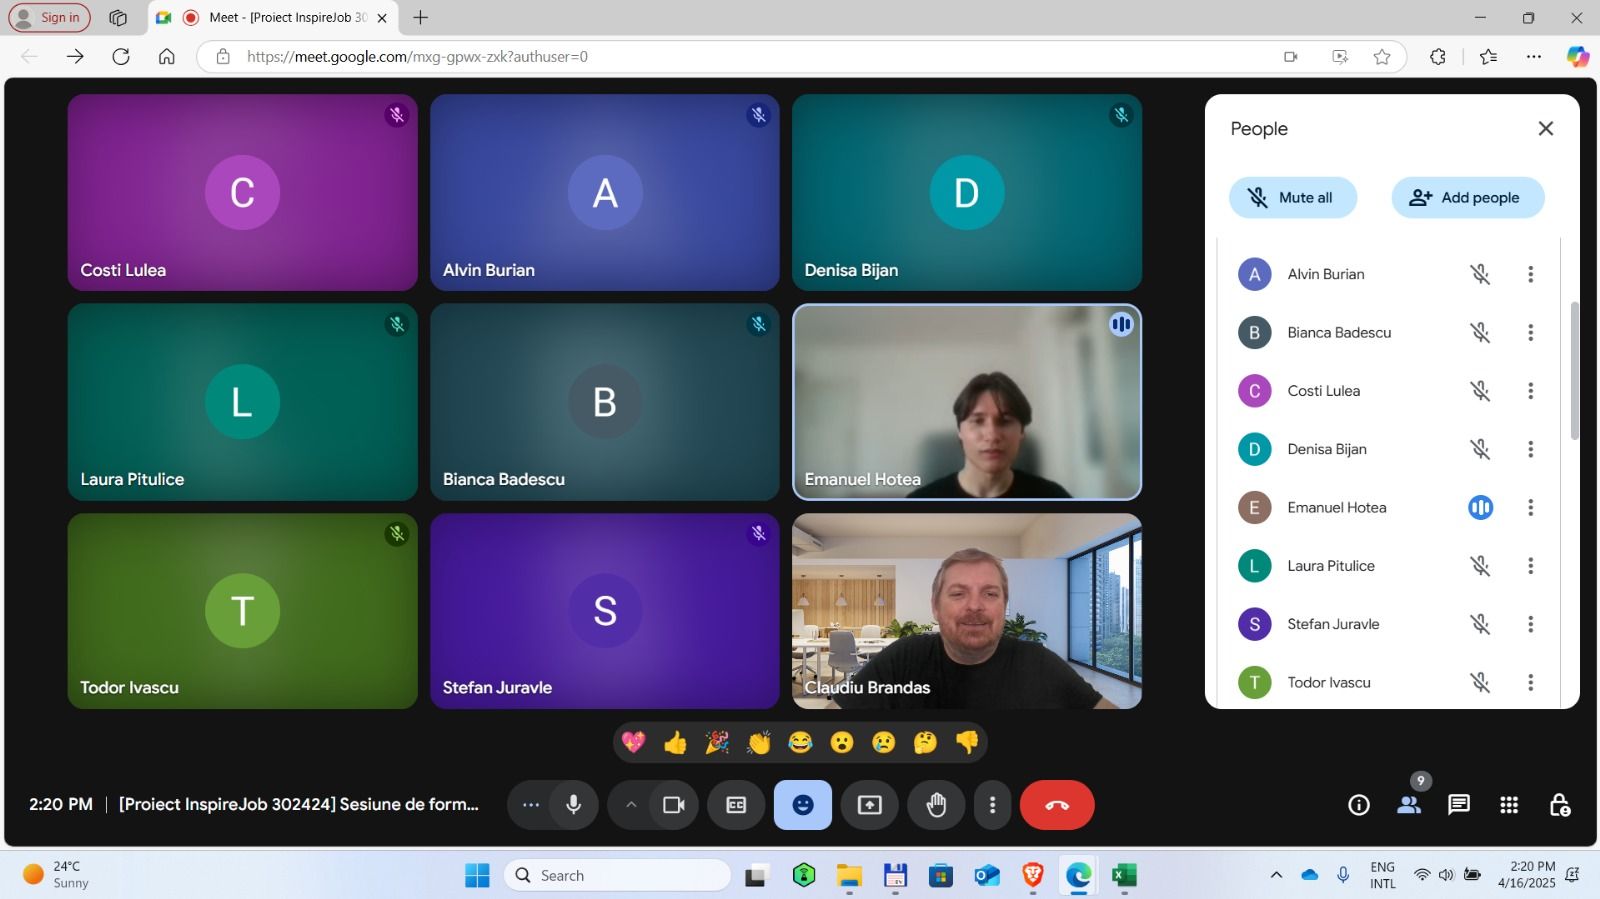Viewport: 1600px width, 899px height.
Task: Raise your hand
Action: (x=936, y=805)
